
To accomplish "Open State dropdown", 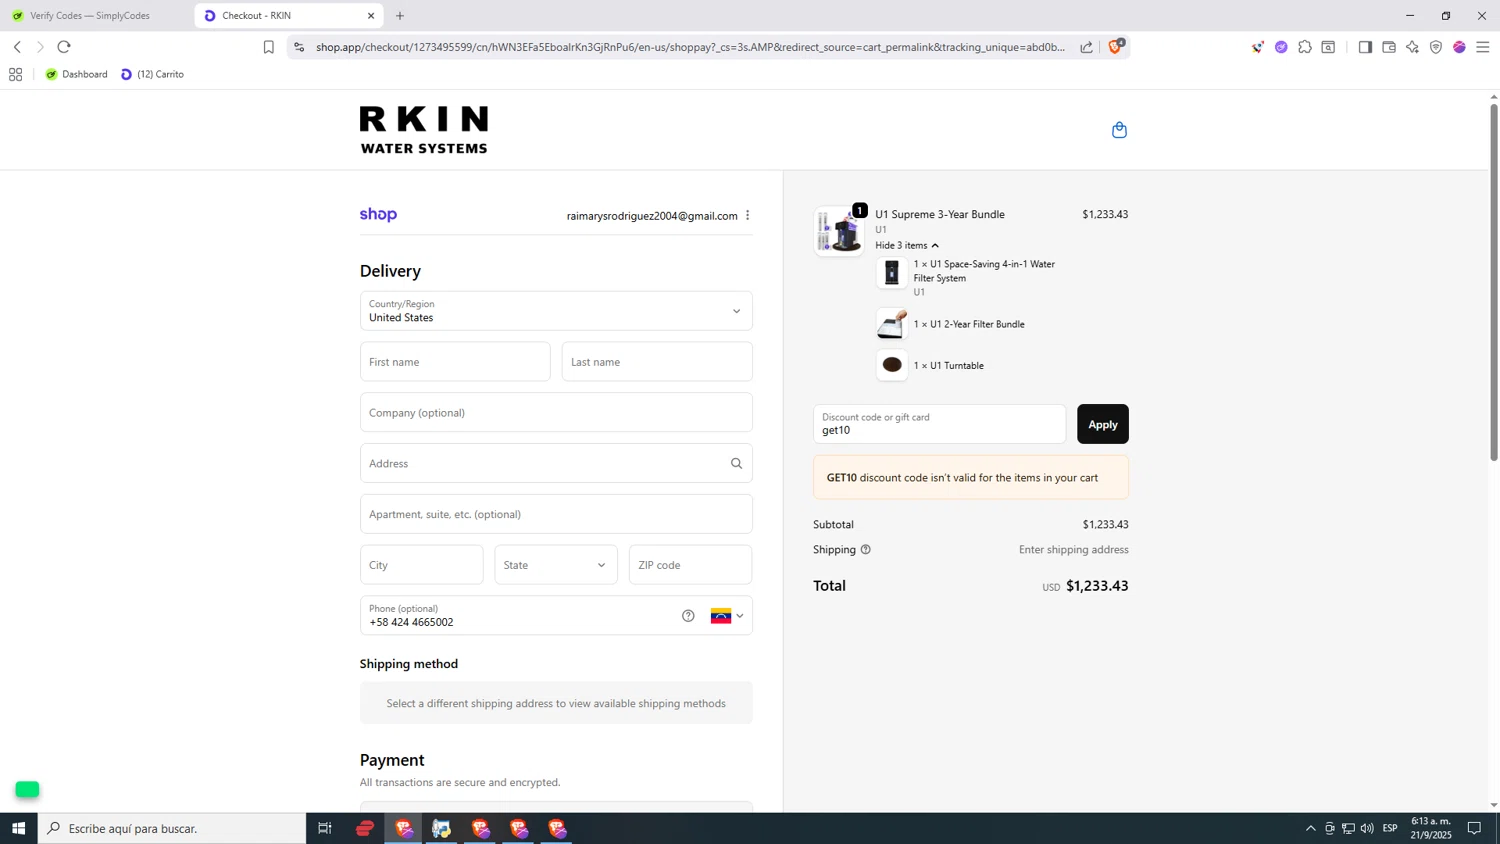I will [556, 565].
